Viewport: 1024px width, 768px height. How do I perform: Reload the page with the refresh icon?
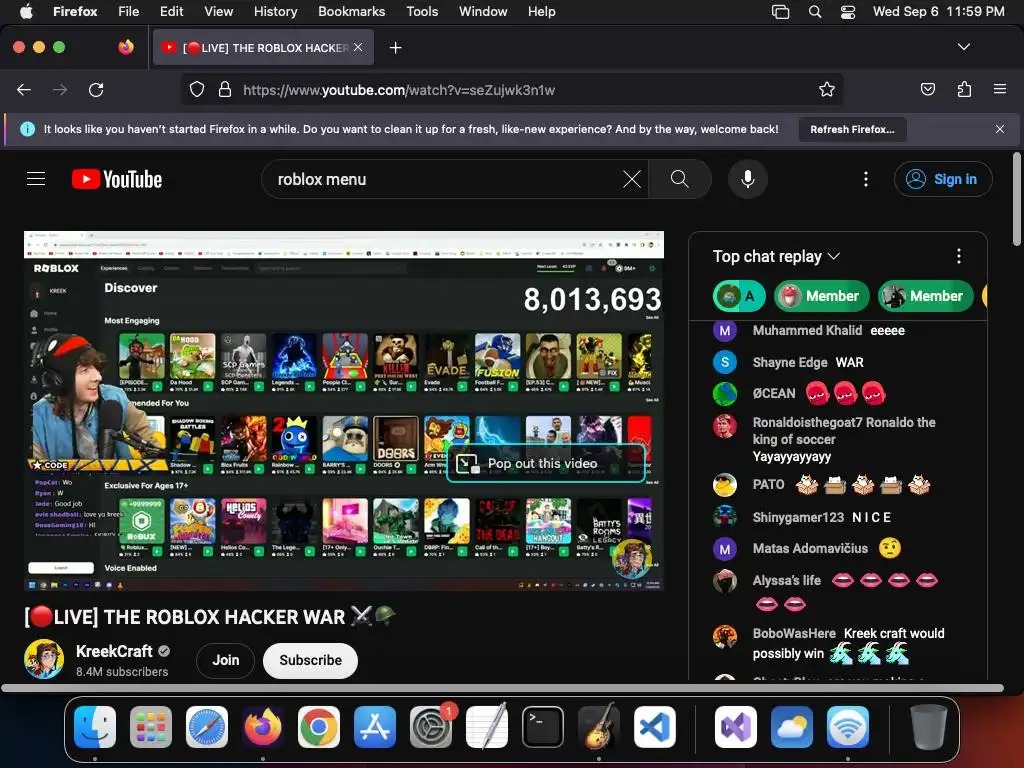[96, 90]
